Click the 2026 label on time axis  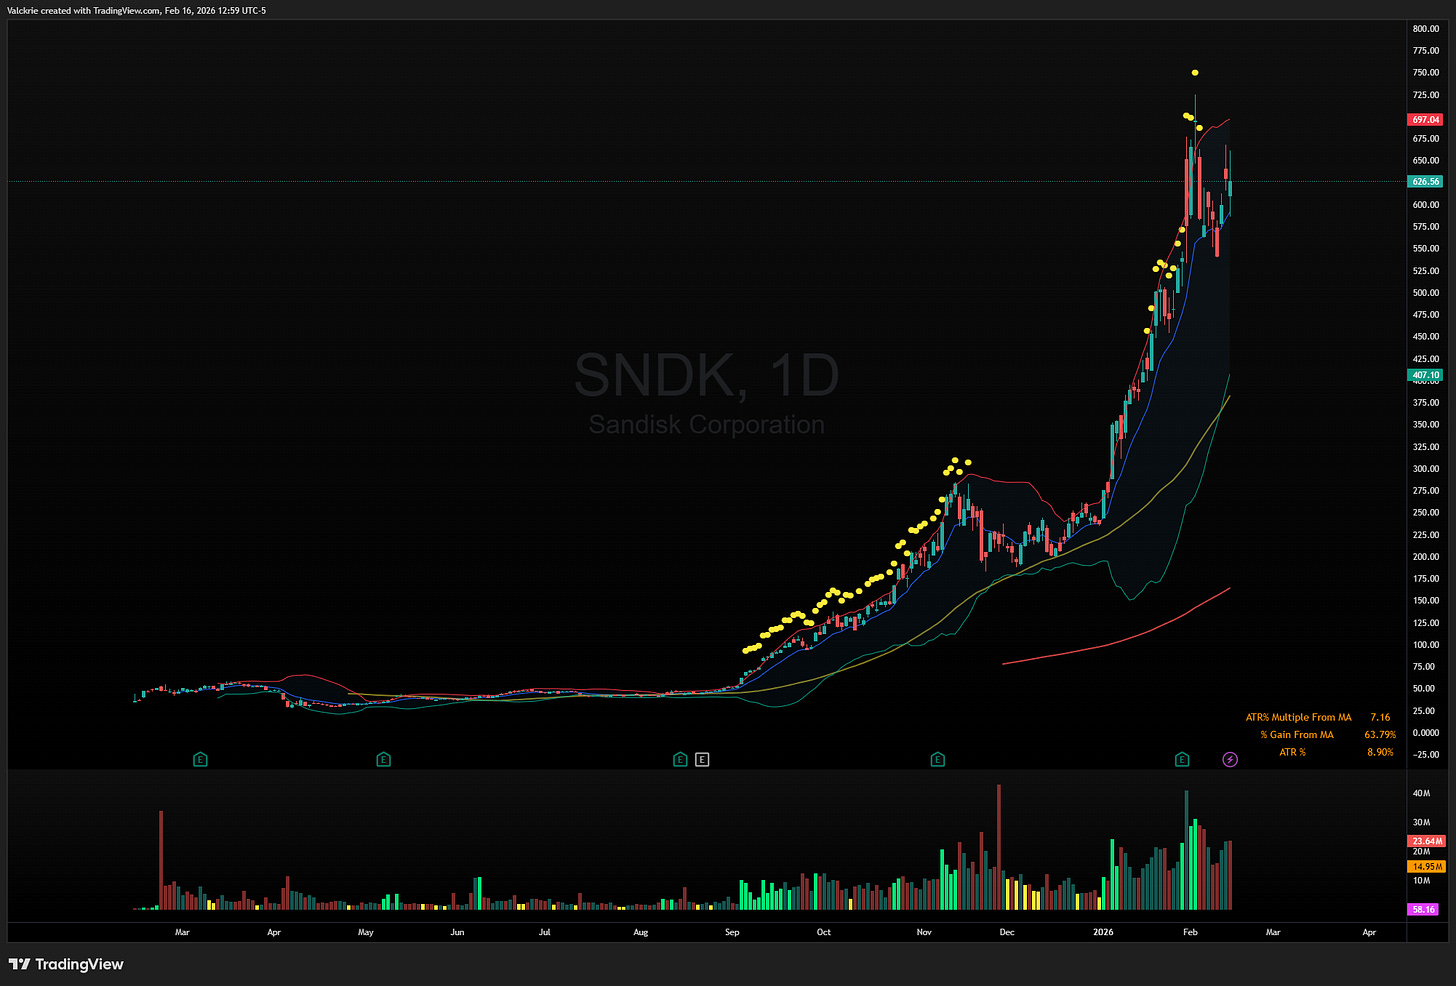(x=1103, y=932)
